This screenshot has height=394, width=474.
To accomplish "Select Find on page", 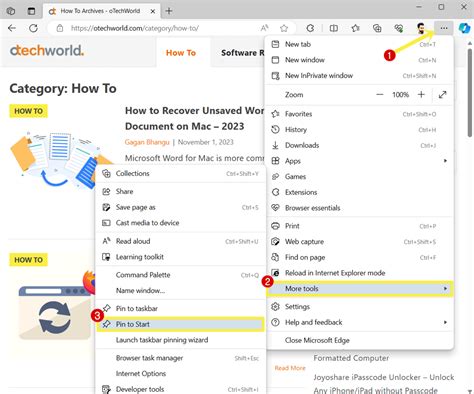I will [359, 257].
